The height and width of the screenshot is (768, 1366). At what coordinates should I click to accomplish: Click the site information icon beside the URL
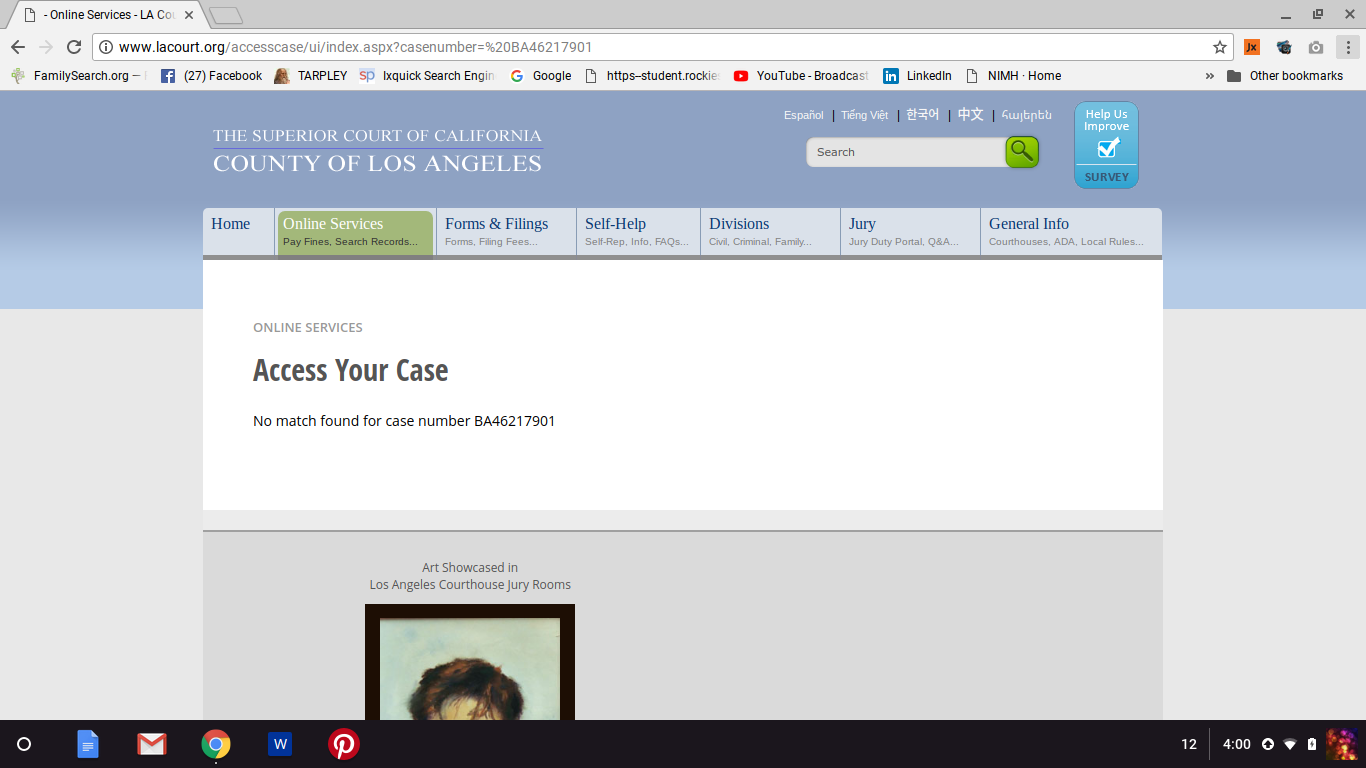click(x=106, y=47)
